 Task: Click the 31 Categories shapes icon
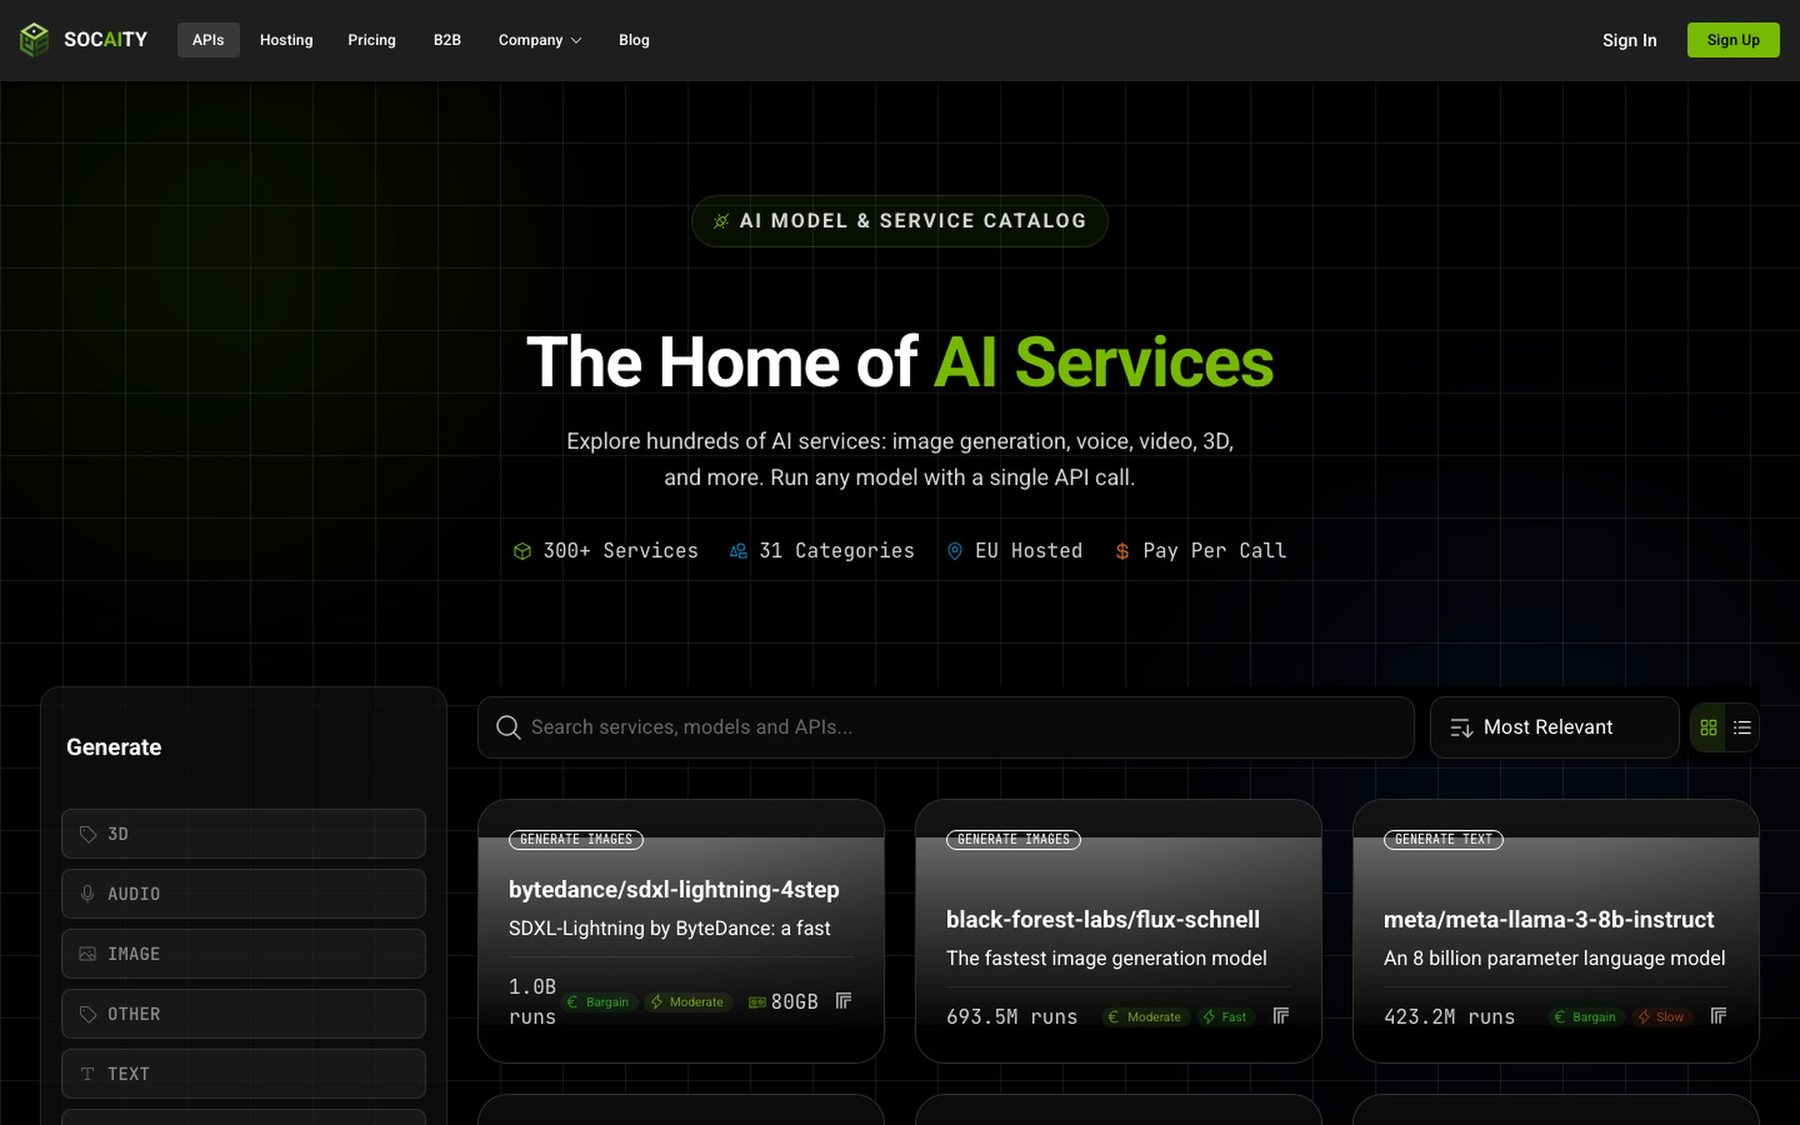coord(738,551)
